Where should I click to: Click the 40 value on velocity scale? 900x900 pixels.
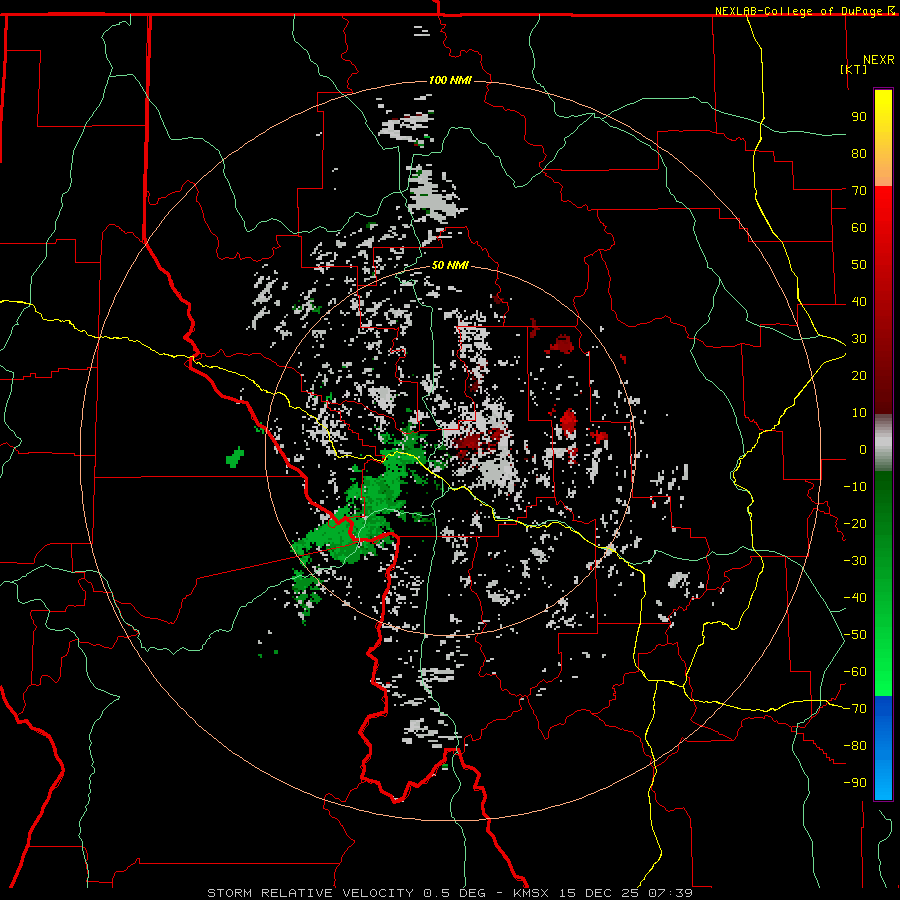pos(859,301)
